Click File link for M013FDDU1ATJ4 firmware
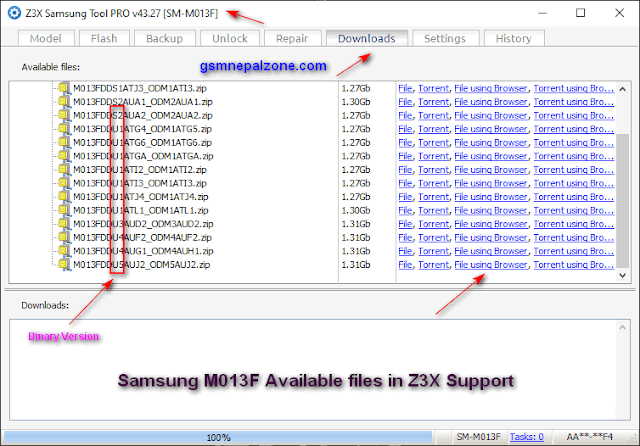This screenshot has height=446, width=640. 405,197
